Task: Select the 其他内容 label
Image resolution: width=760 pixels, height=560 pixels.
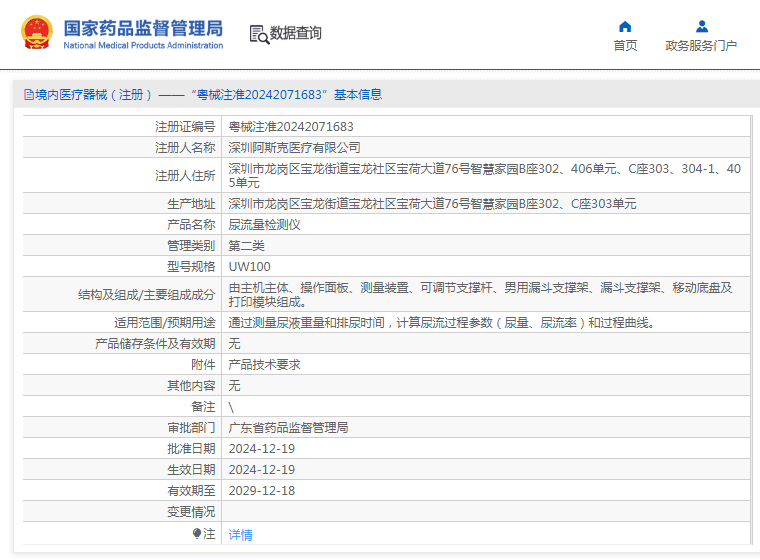Action: 191,385
